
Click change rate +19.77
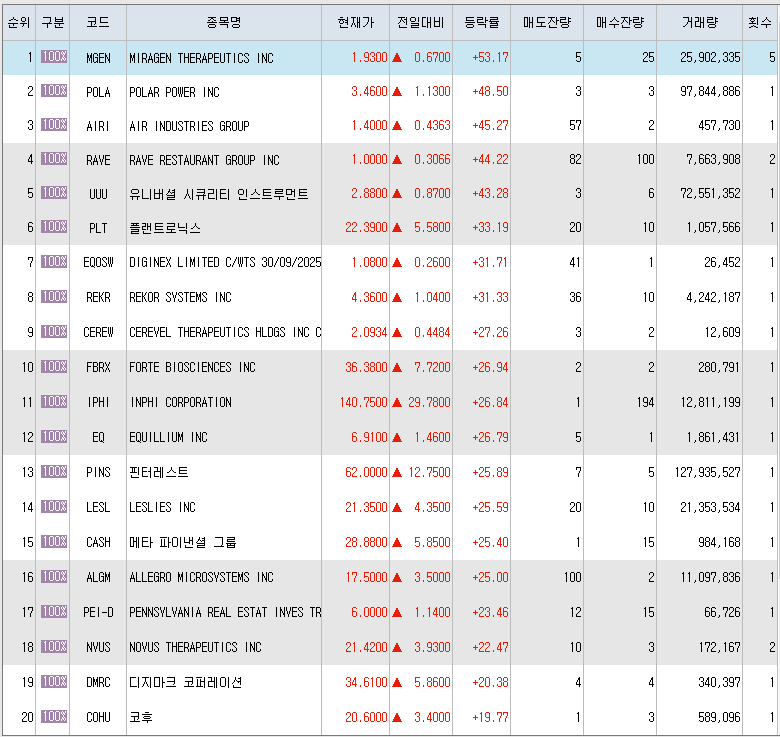490,717
